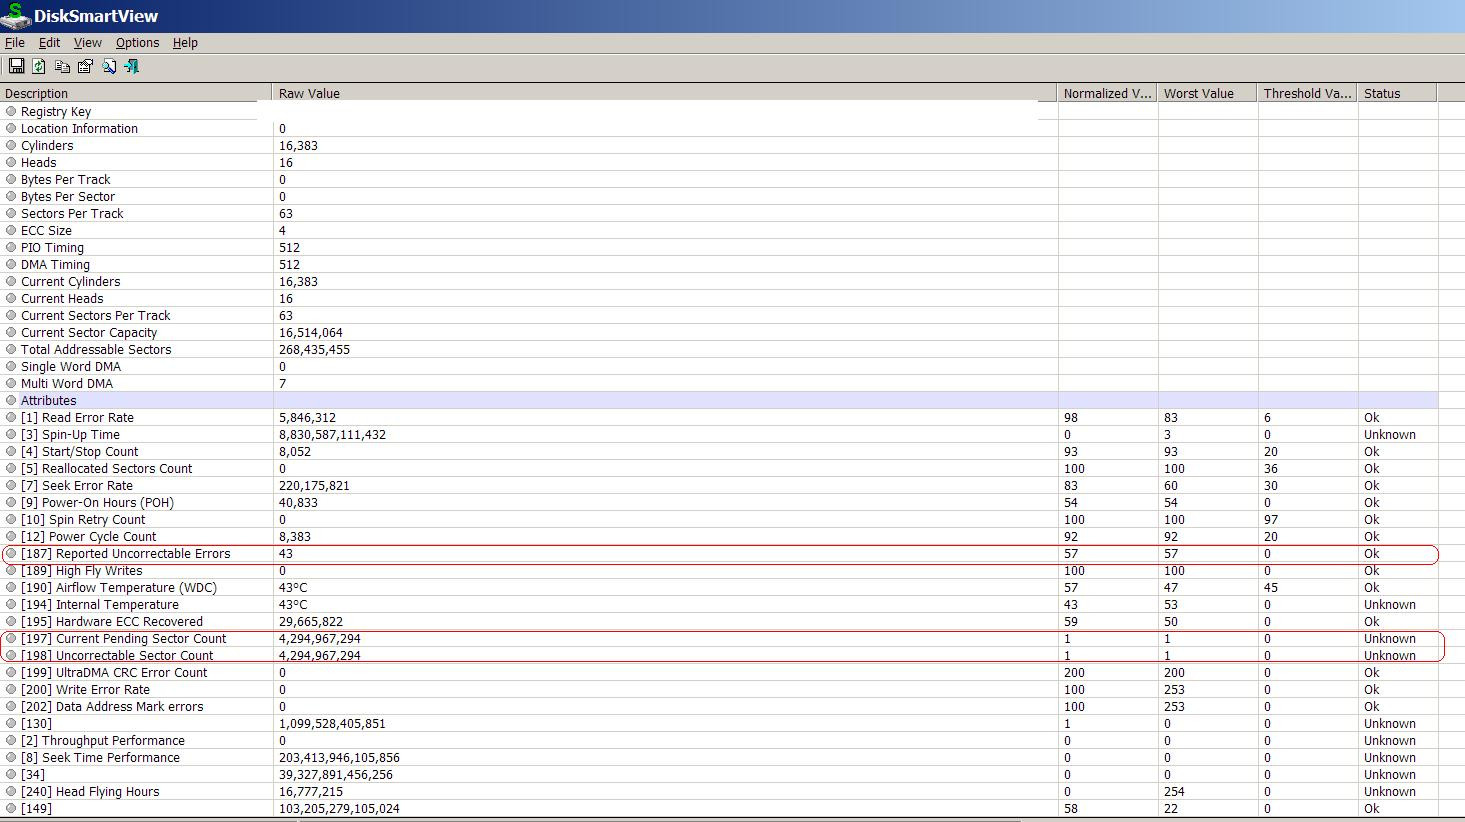The width and height of the screenshot is (1465, 822).
Task: Select the [202] Data Address Mark errors row
Action: tap(719, 706)
